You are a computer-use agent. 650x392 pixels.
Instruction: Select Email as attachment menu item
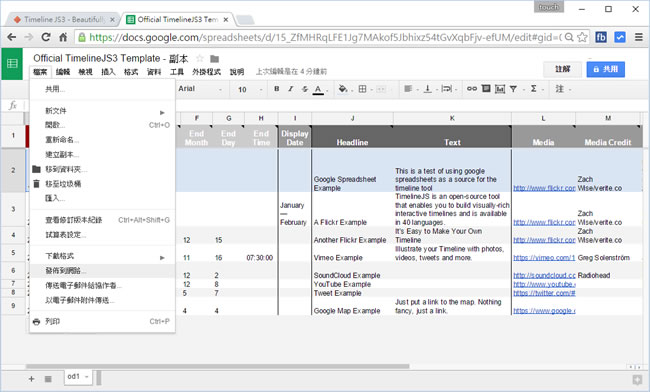point(102,300)
